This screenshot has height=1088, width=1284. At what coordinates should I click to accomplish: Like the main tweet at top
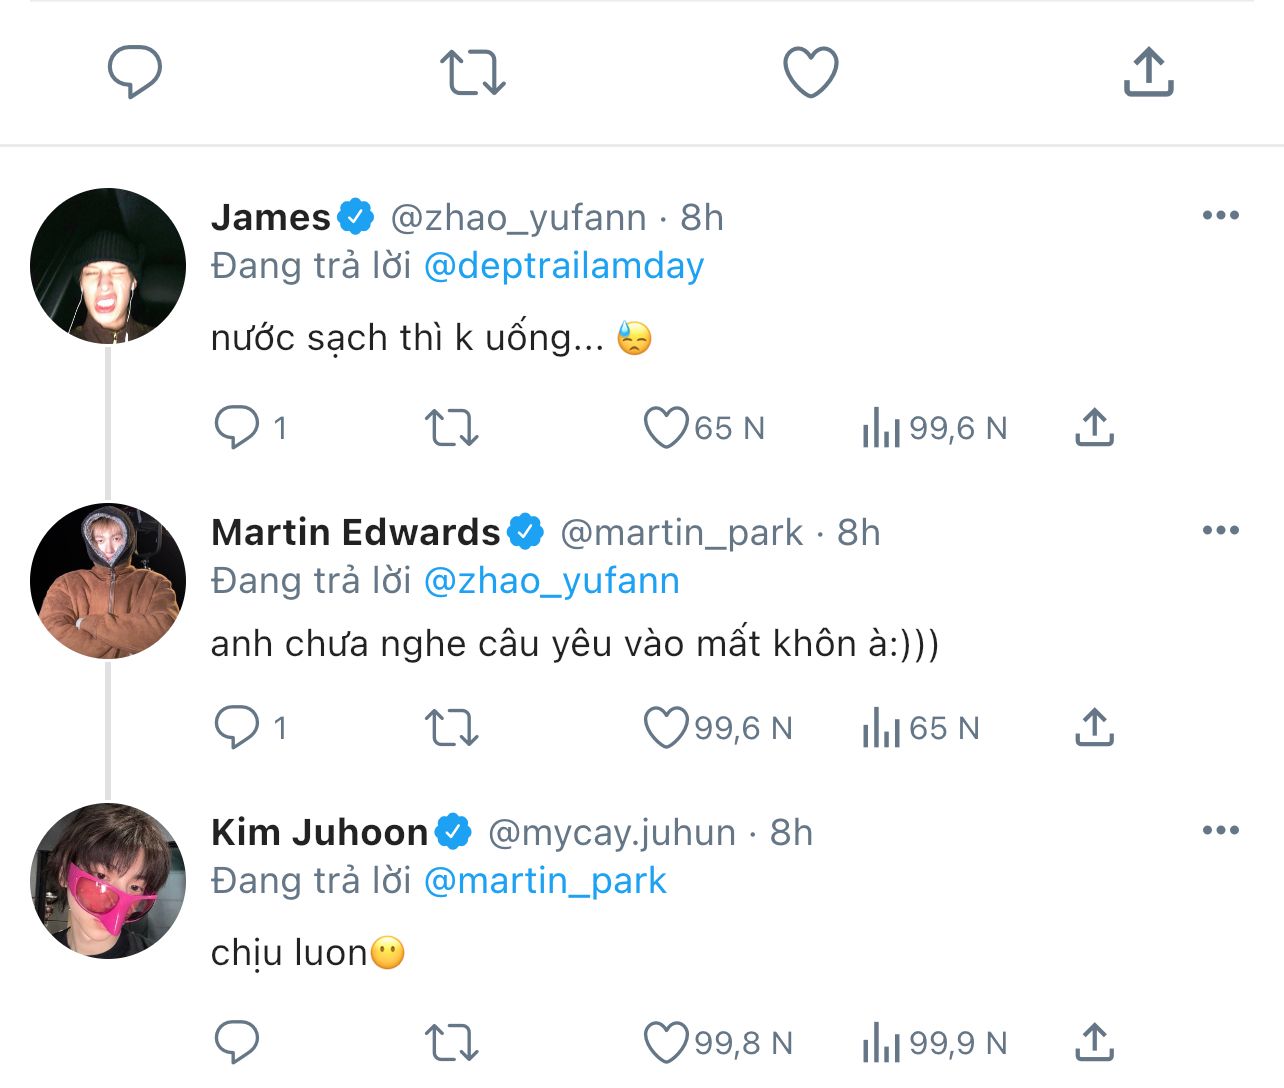[x=810, y=72]
